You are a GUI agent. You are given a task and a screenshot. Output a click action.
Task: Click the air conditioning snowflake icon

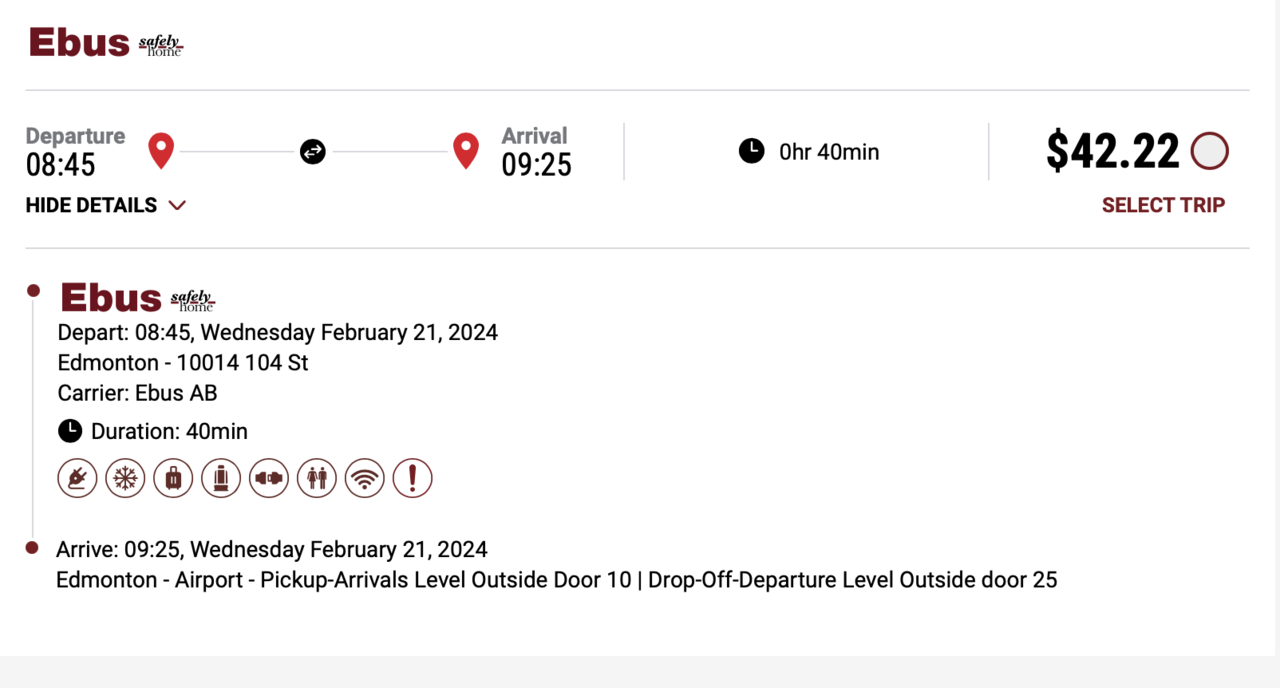point(126,478)
